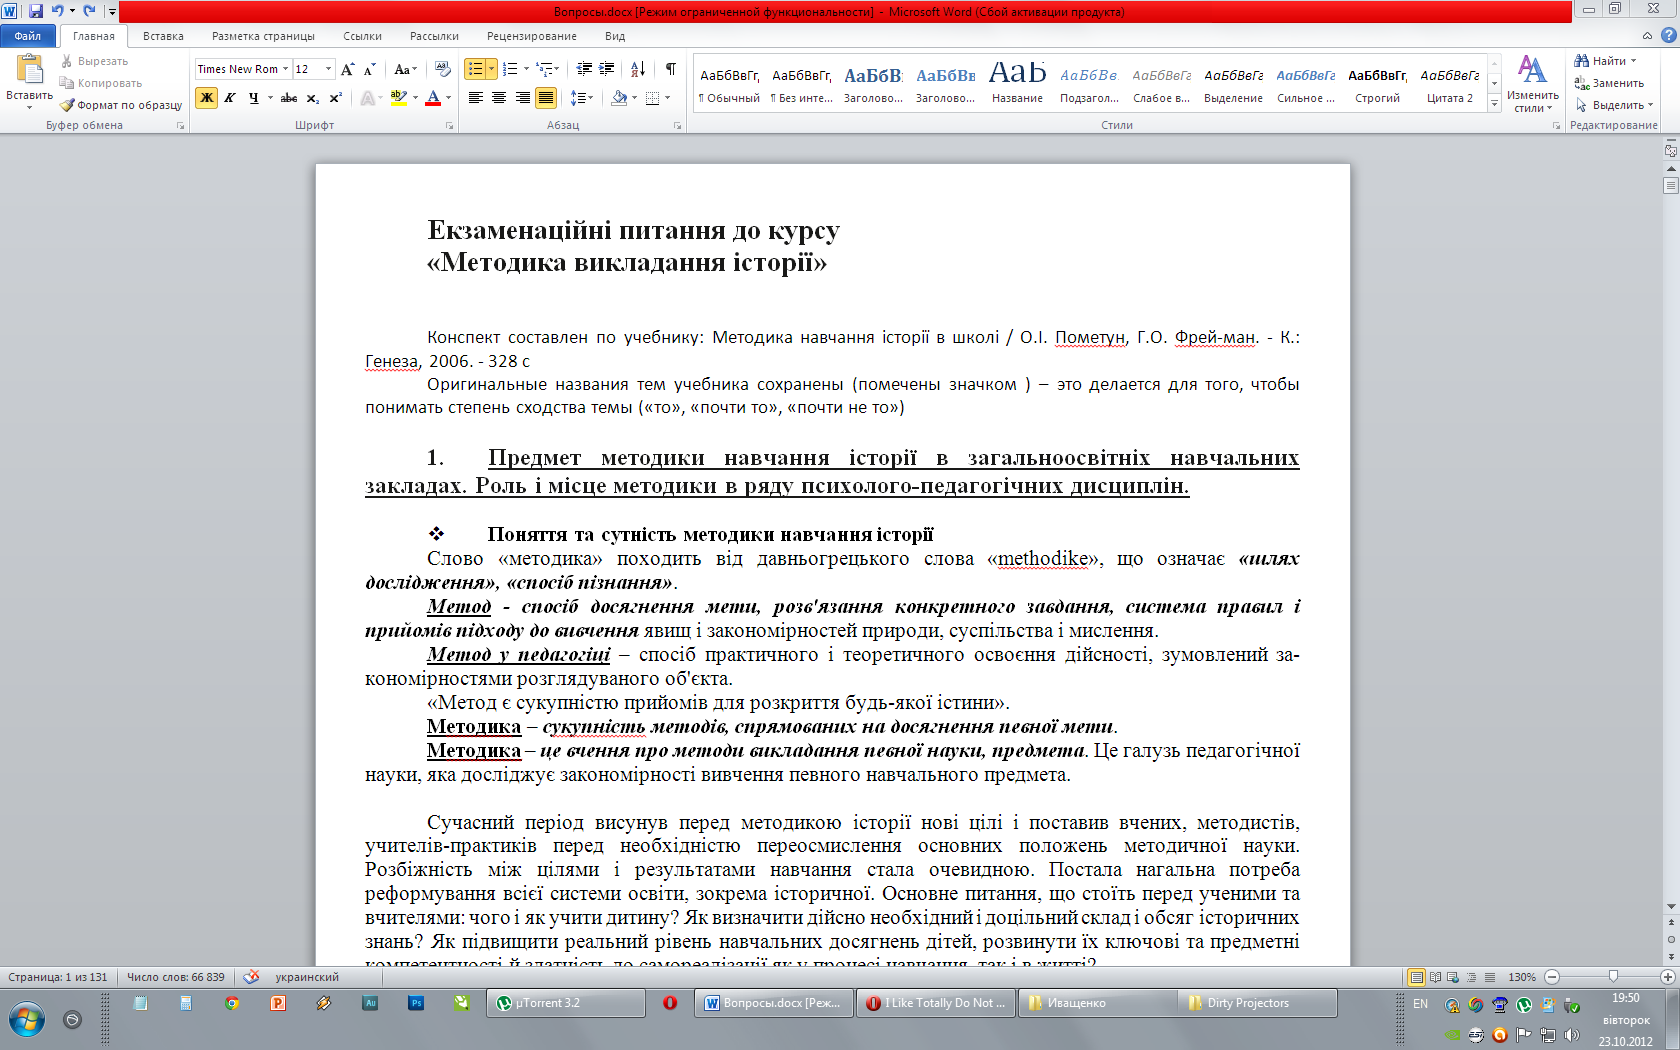The image size is (1680, 1050).
Task: Open the numbered list dropdown arrow
Action: click(526, 69)
